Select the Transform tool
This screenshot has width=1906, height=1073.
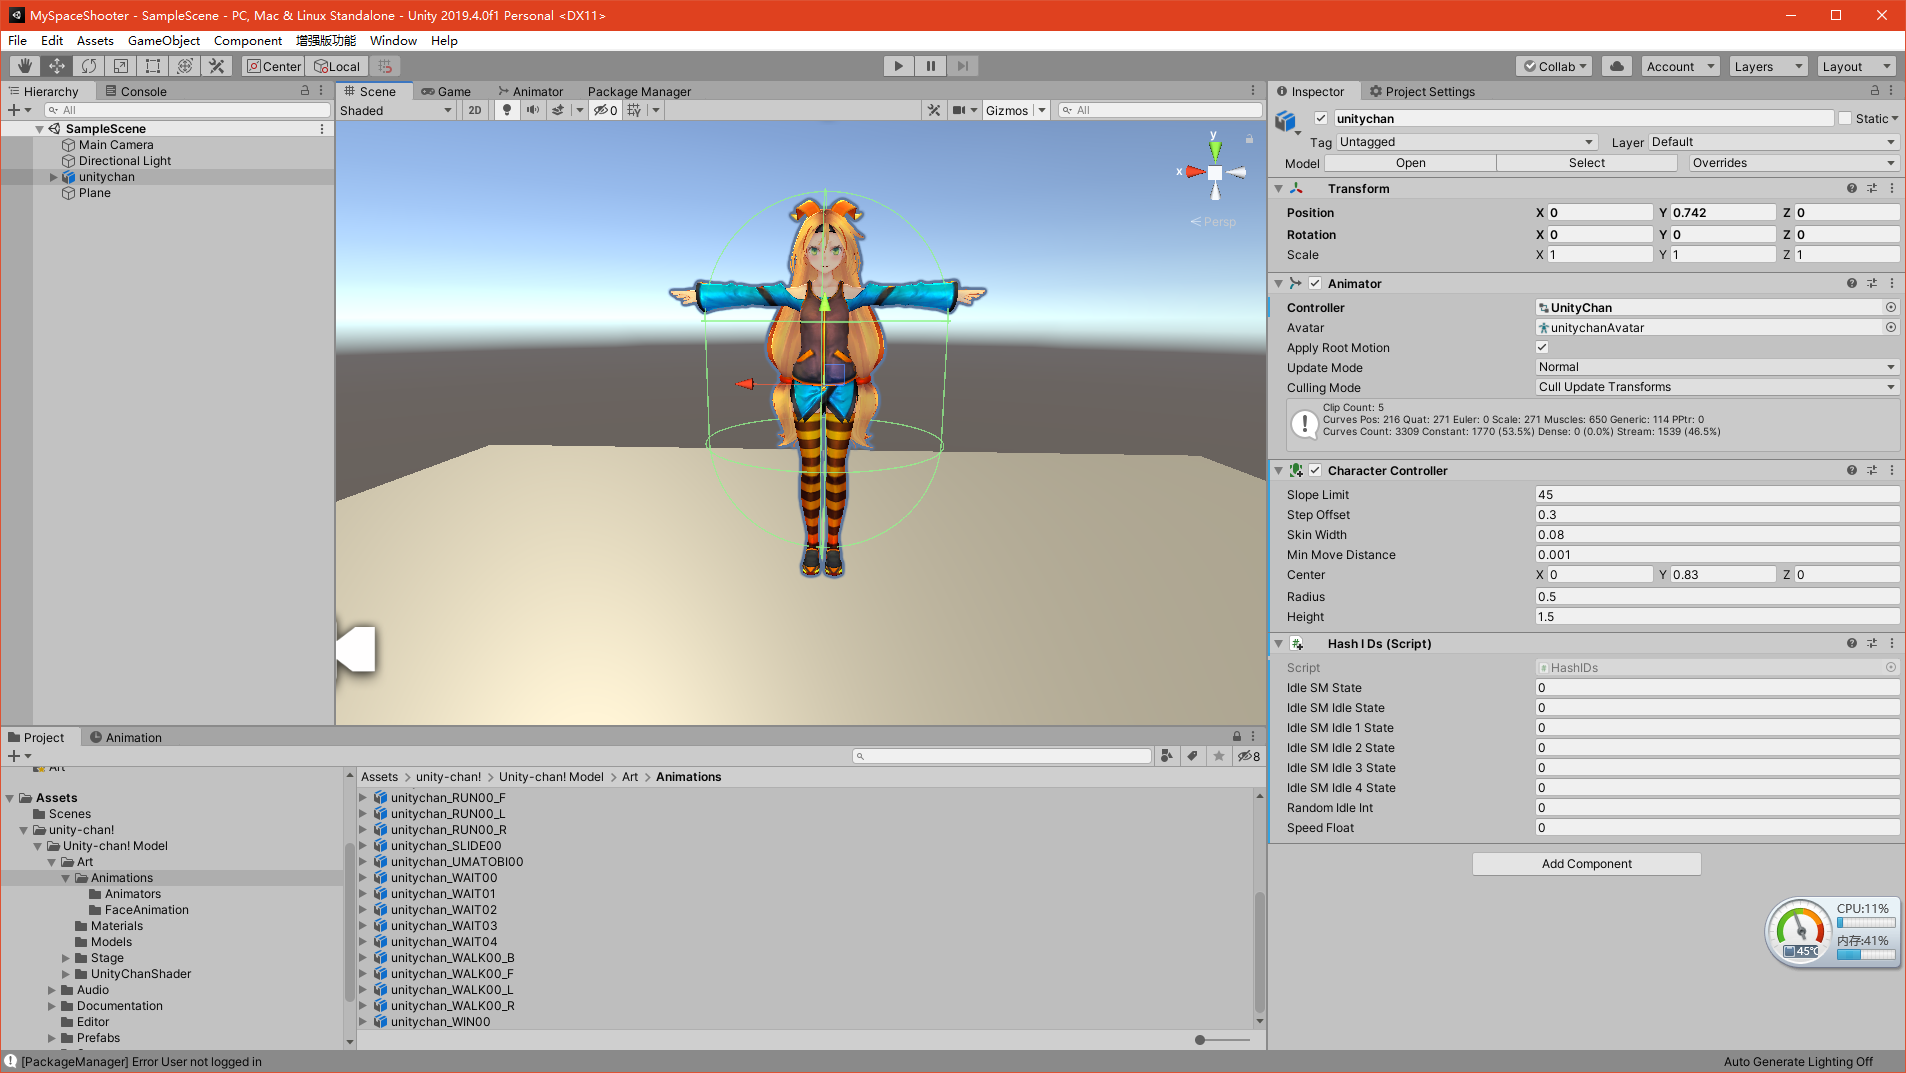[x=185, y=66]
